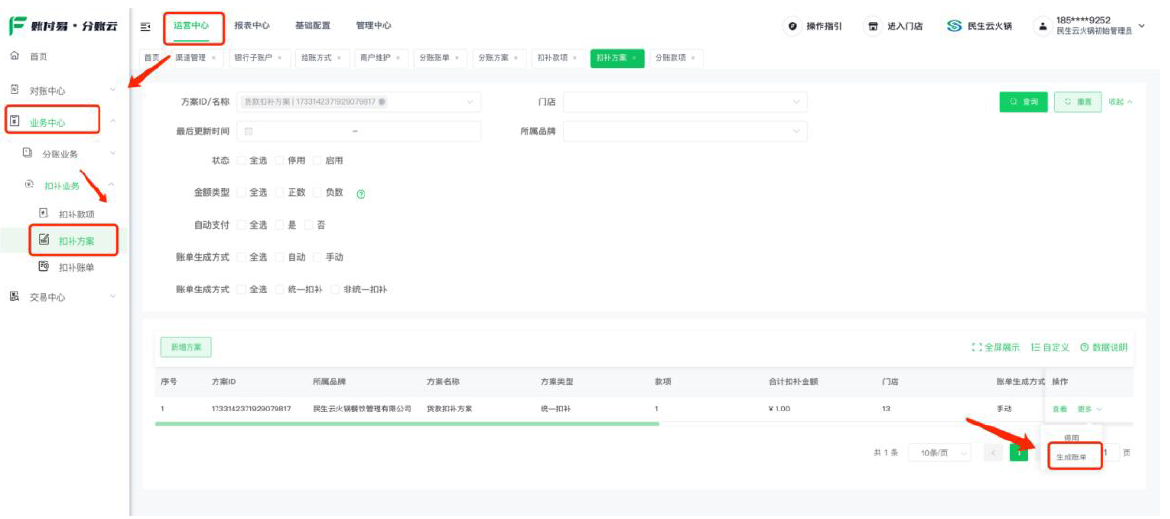Viewport: 1170px width, 519px height.
Task: Open 扣补账单 in the sidebar
Action: [x=76, y=267]
